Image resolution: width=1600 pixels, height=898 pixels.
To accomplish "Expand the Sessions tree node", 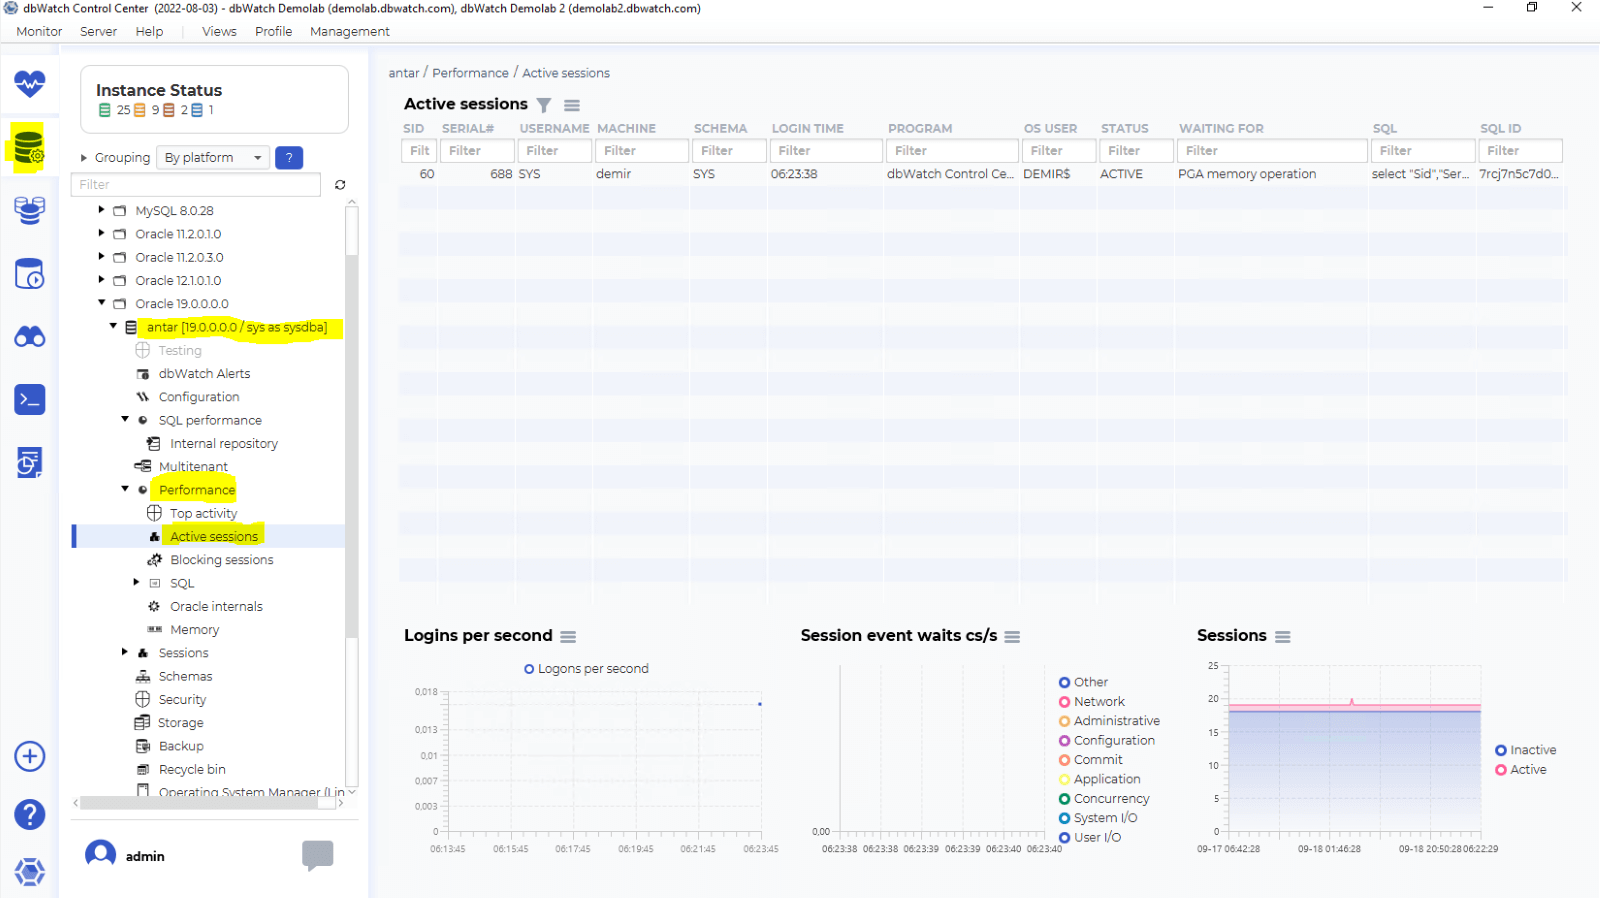I will click(x=125, y=652).
